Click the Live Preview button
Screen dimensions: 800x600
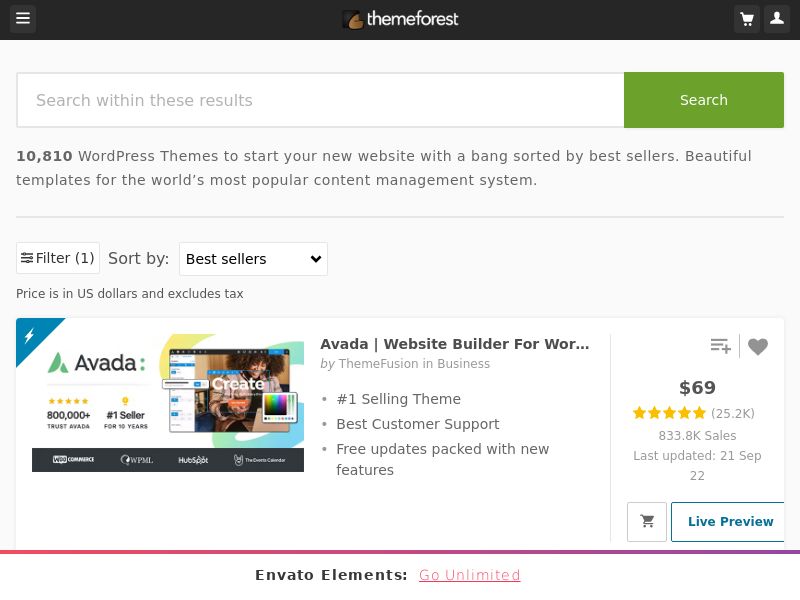click(730, 521)
